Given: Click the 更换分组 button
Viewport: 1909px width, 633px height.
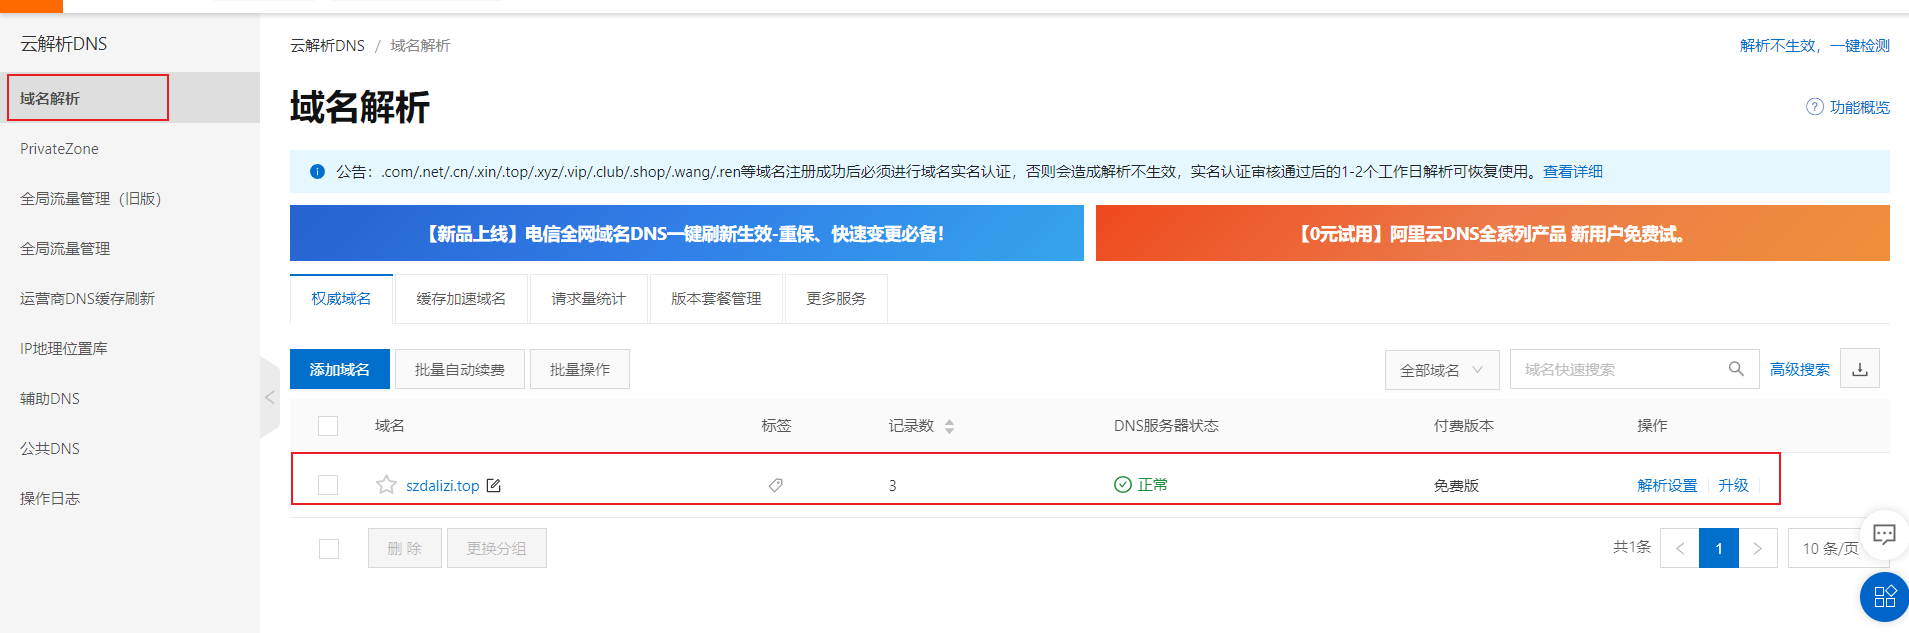Looking at the screenshot, I should click(497, 548).
